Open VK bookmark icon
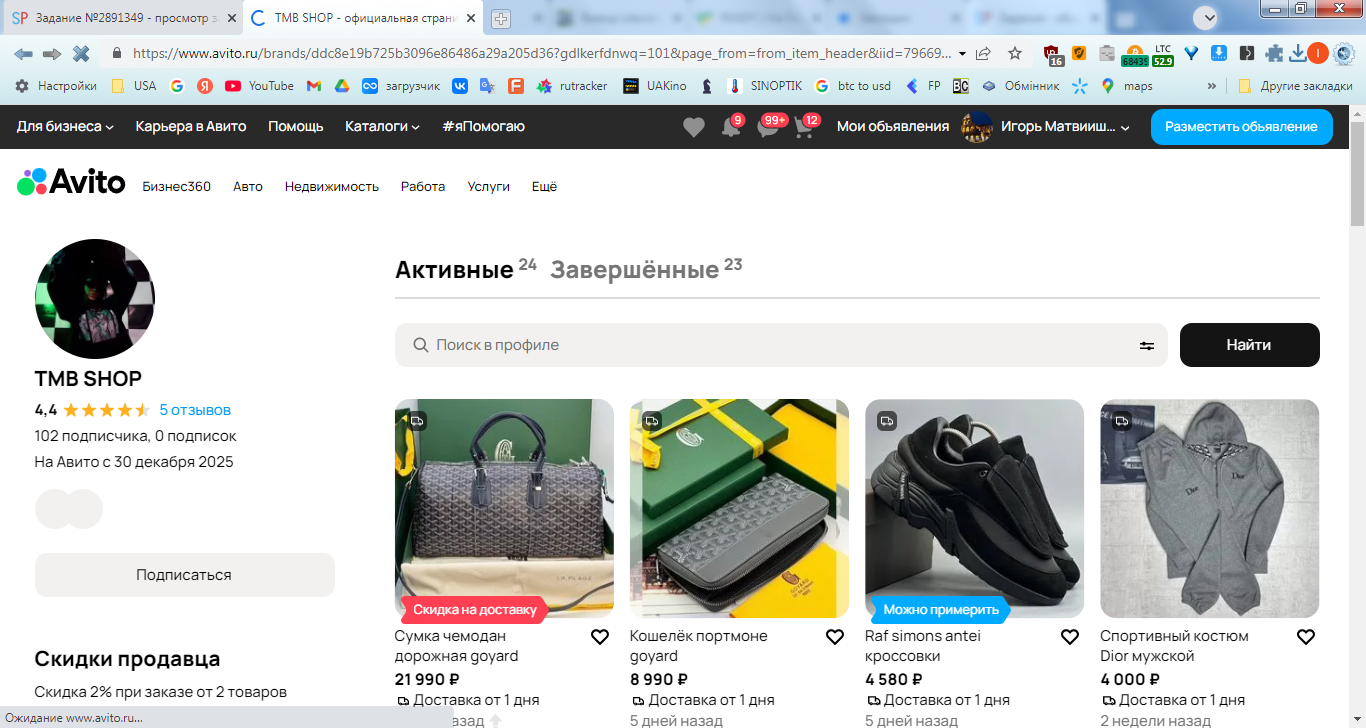Viewport: 1366px width, 728px height. 460,86
